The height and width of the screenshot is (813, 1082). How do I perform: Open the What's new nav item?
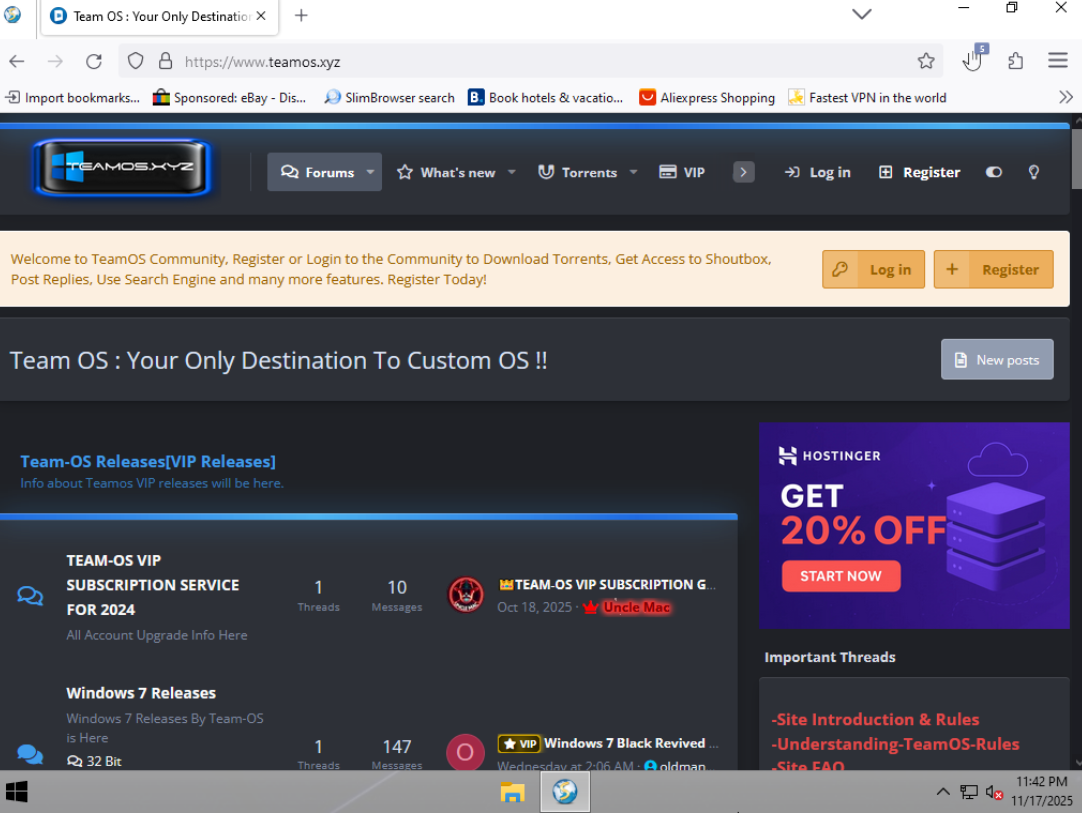pyautogui.click(x=446, y=172)
